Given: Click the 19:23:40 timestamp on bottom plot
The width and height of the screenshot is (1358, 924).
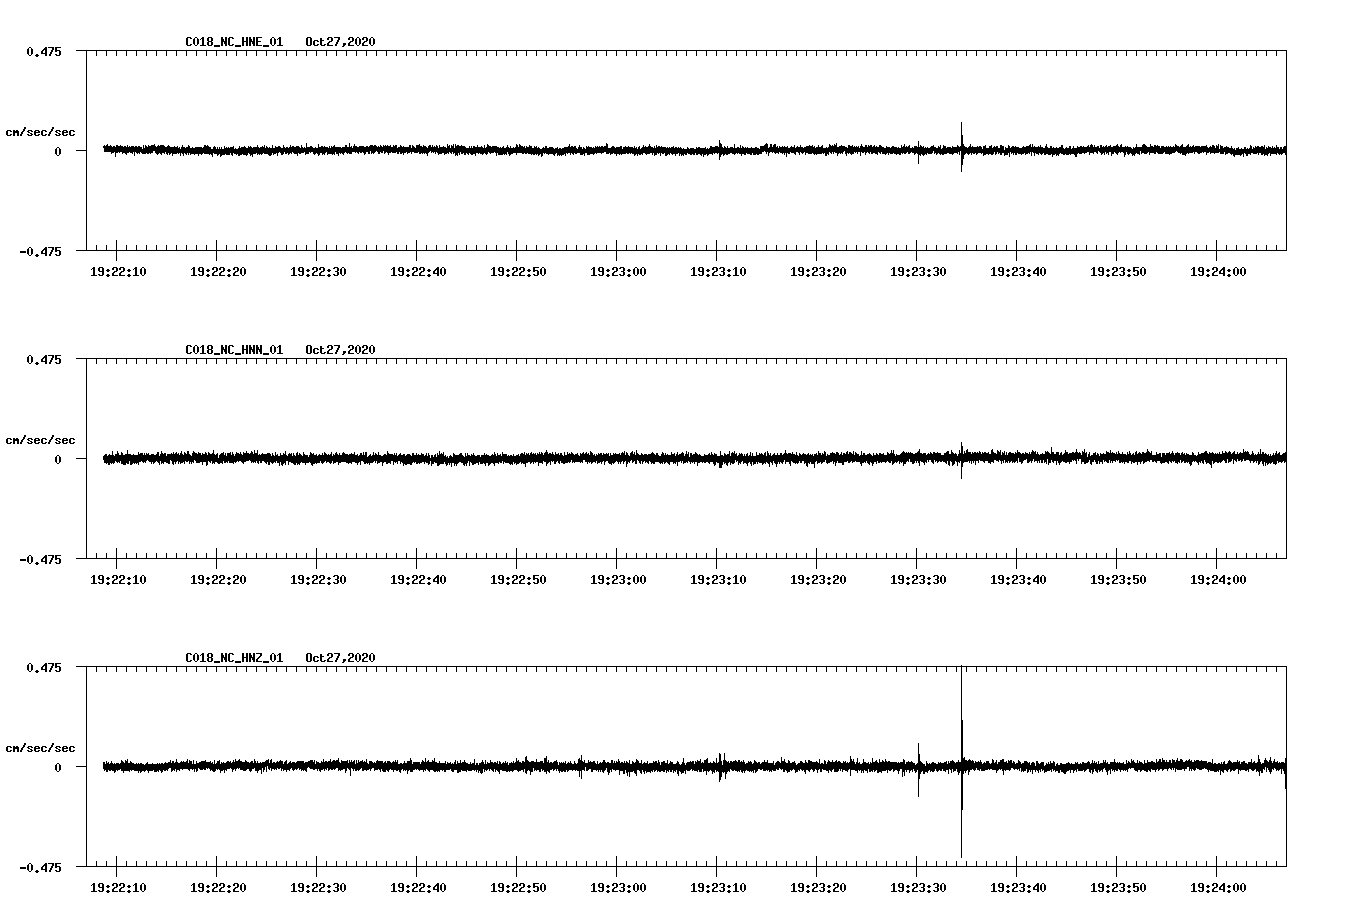Looking at the screenshot, I should pos(1017,886).
